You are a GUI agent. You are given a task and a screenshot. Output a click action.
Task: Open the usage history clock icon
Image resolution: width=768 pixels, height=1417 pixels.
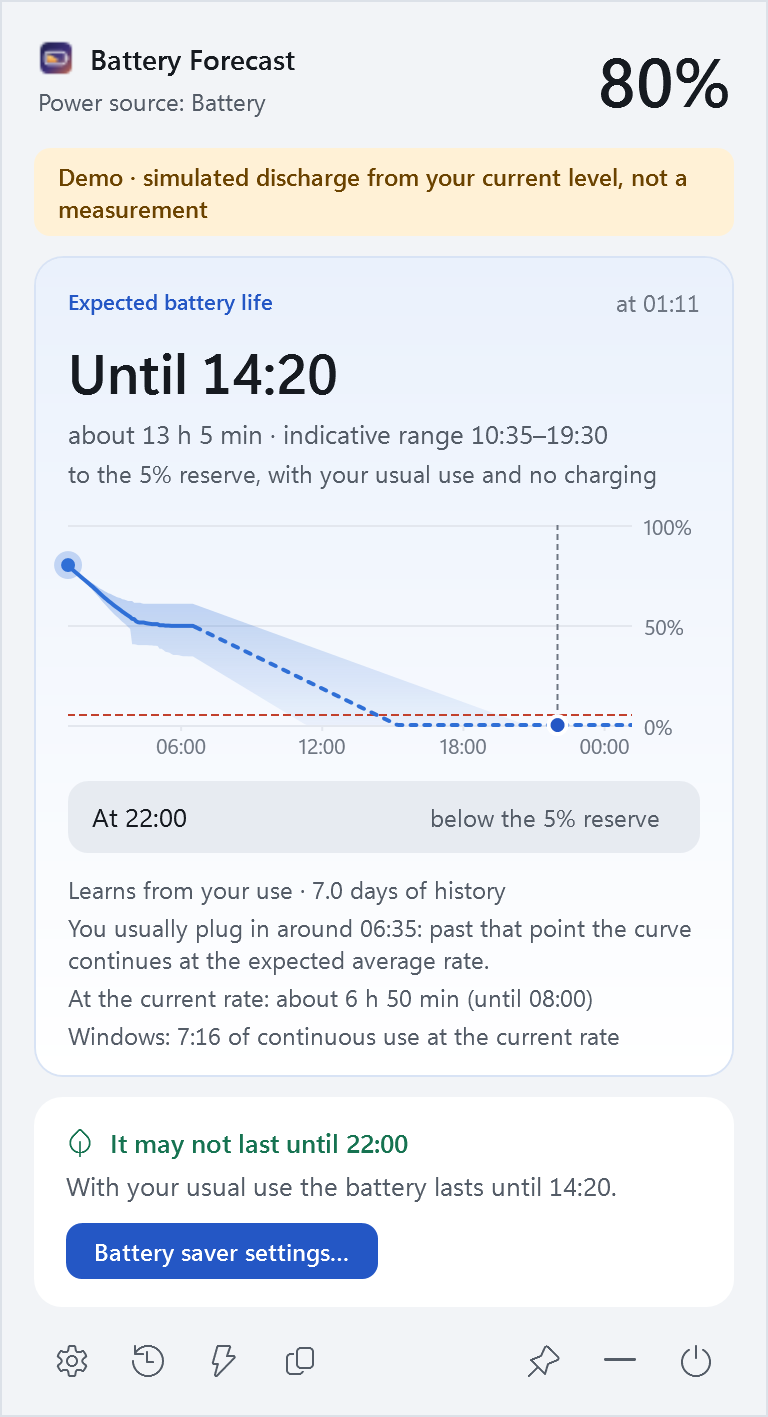pos(148,1361)
